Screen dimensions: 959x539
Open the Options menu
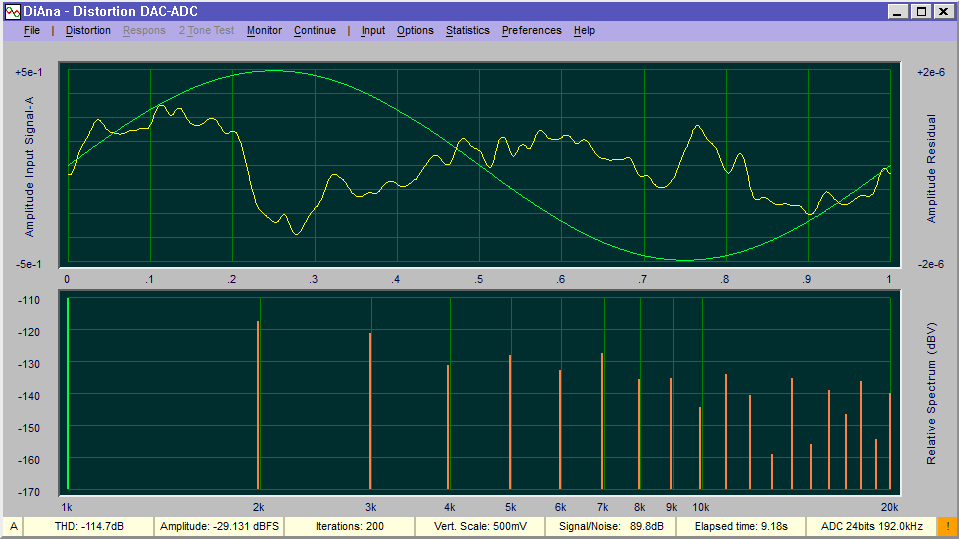415,30
